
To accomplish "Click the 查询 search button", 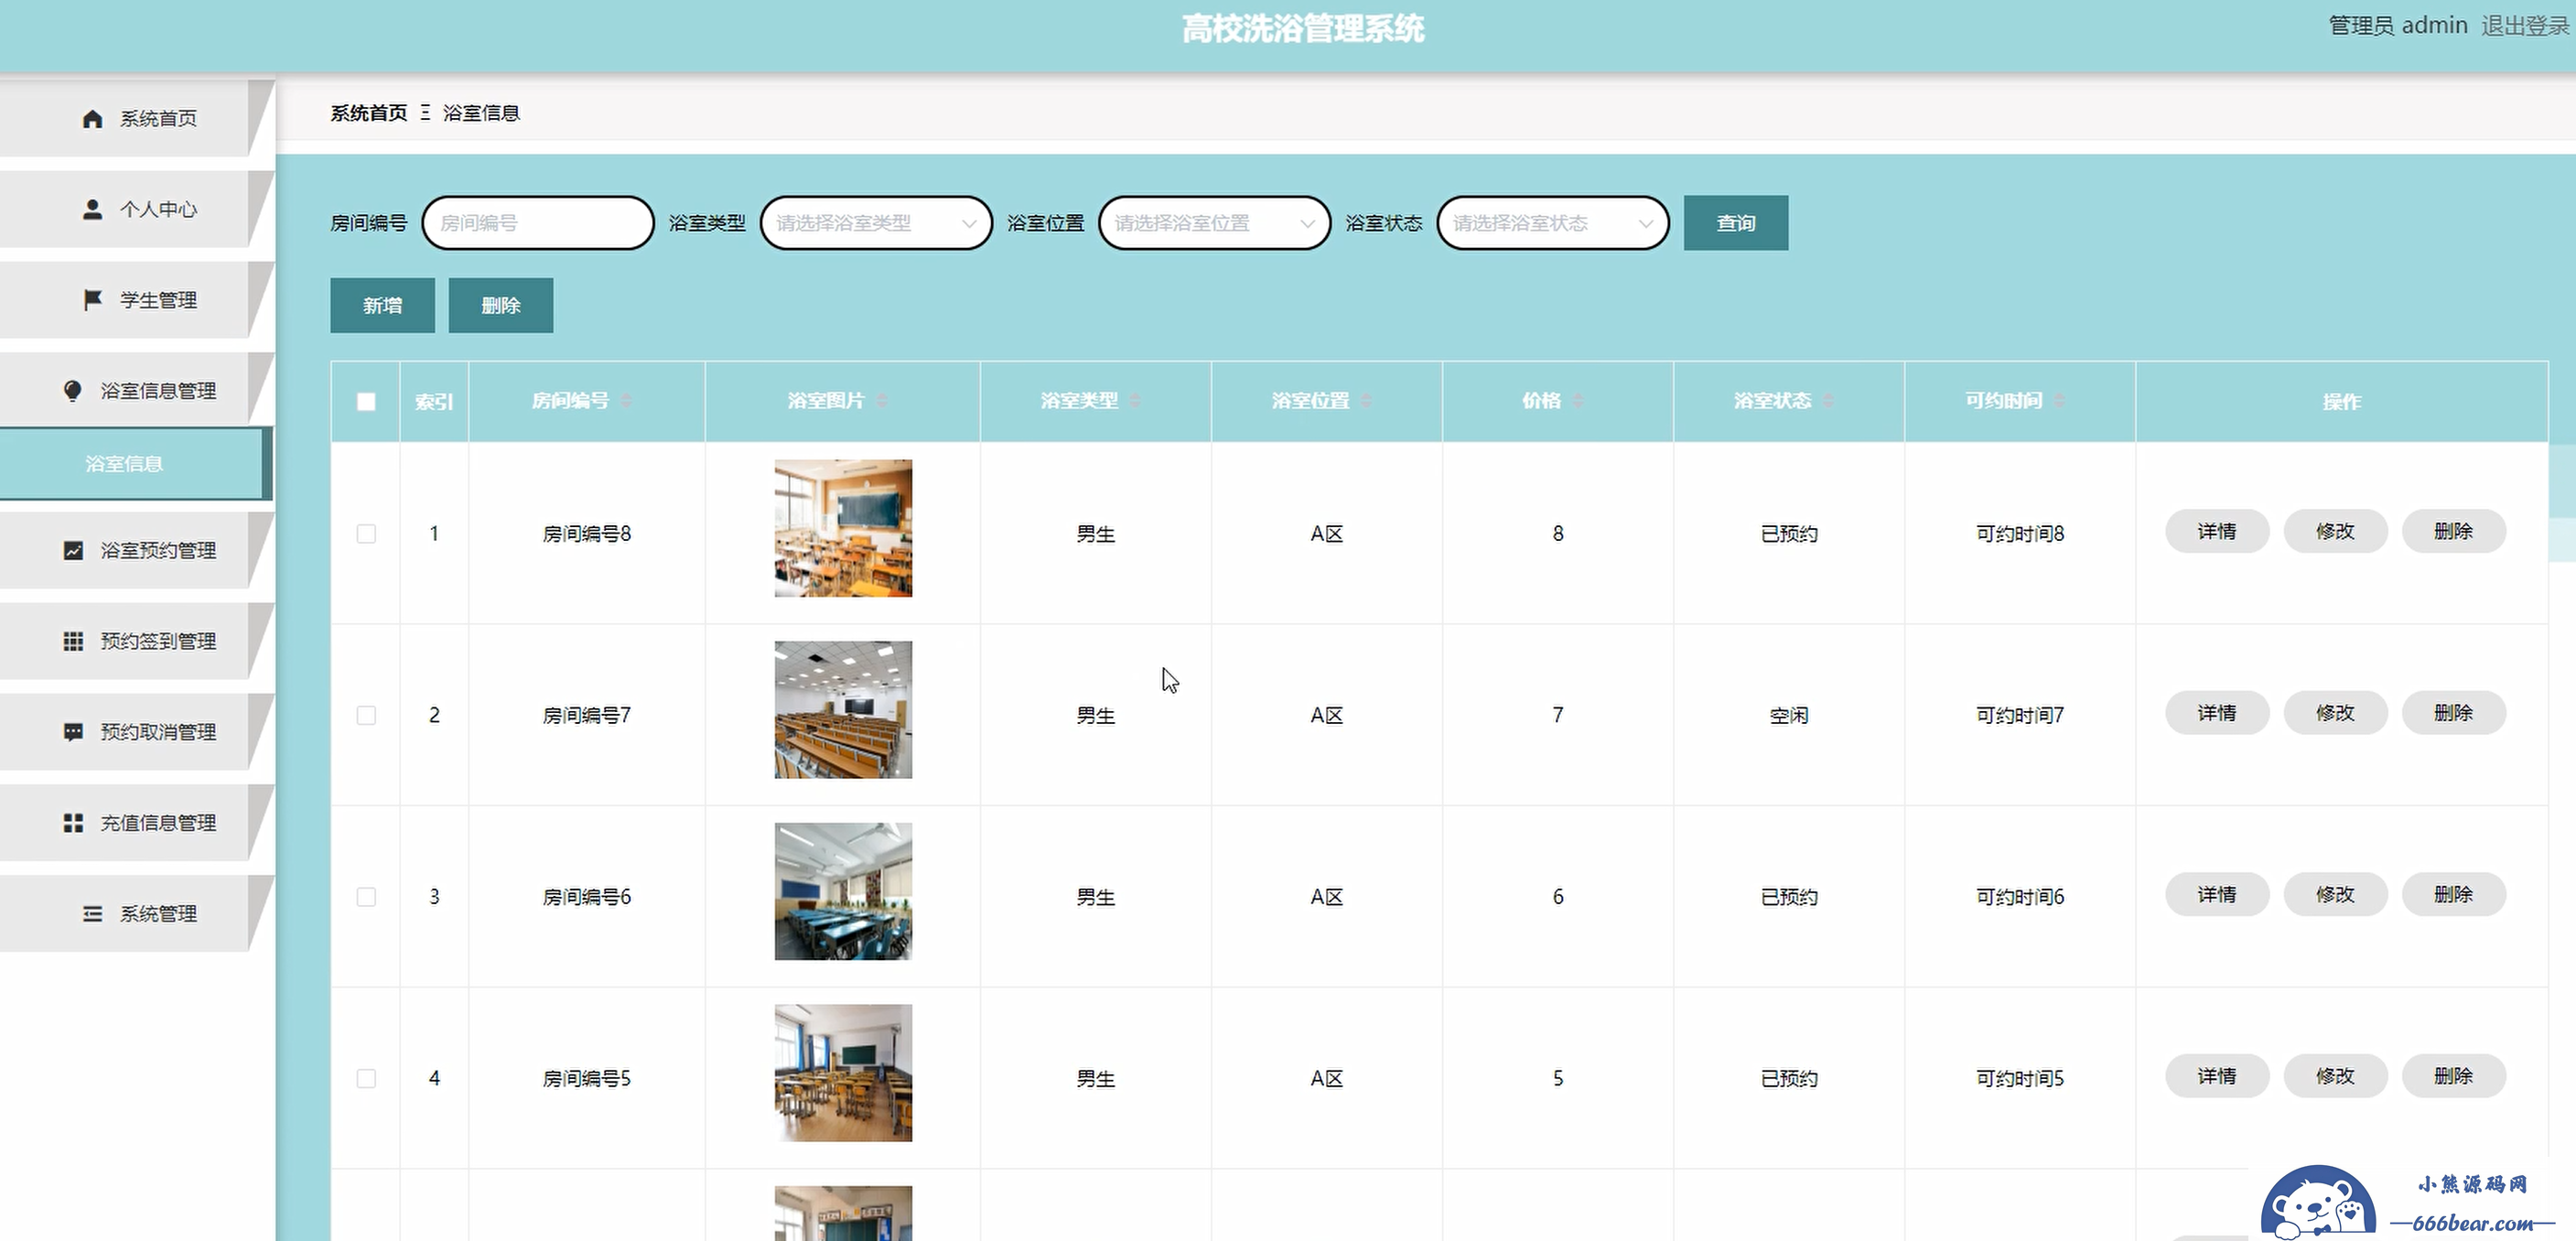I will click(x=1735, y=223).
